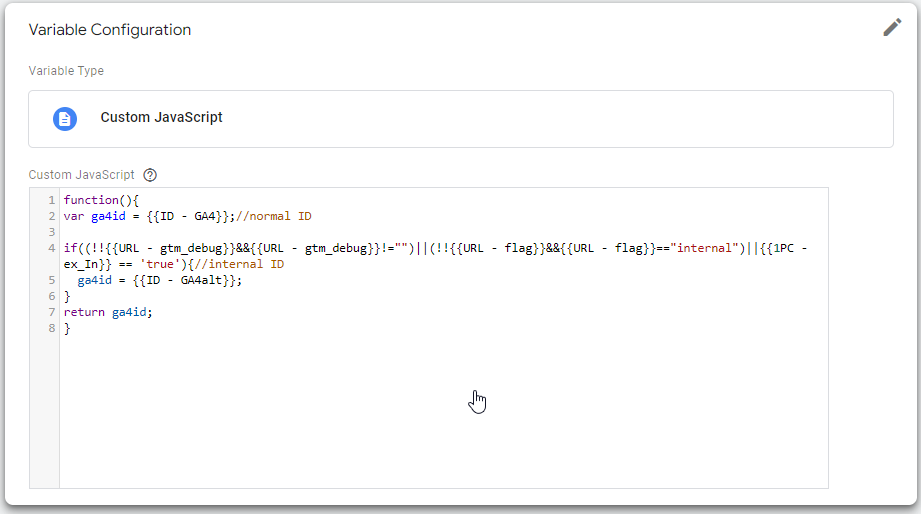Screen dimensions: 921x514
Task: Click line number 4 in the gutter
Action: tap(50, 248)
